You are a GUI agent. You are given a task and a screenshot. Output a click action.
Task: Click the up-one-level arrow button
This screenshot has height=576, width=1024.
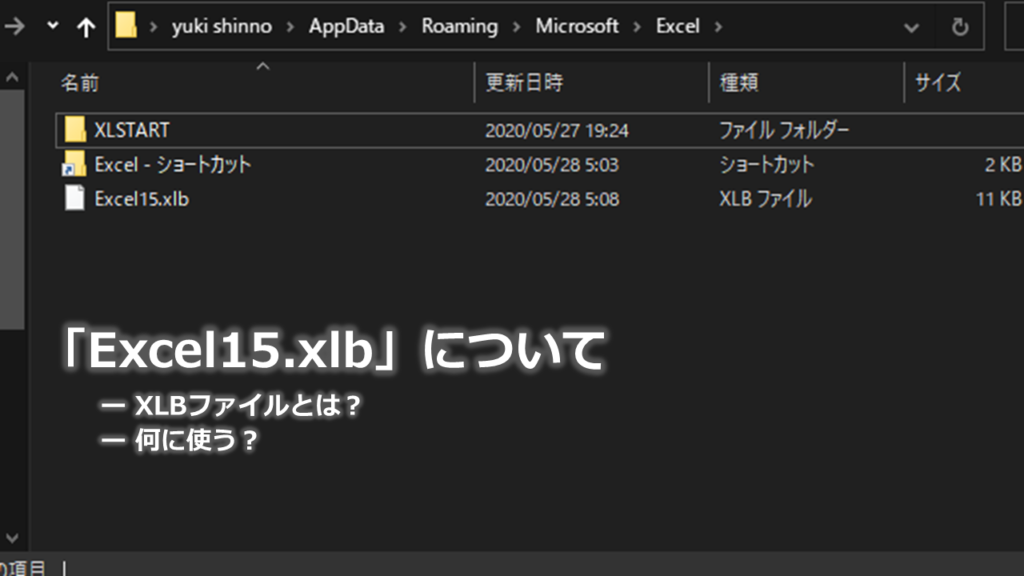click(86, 27)
